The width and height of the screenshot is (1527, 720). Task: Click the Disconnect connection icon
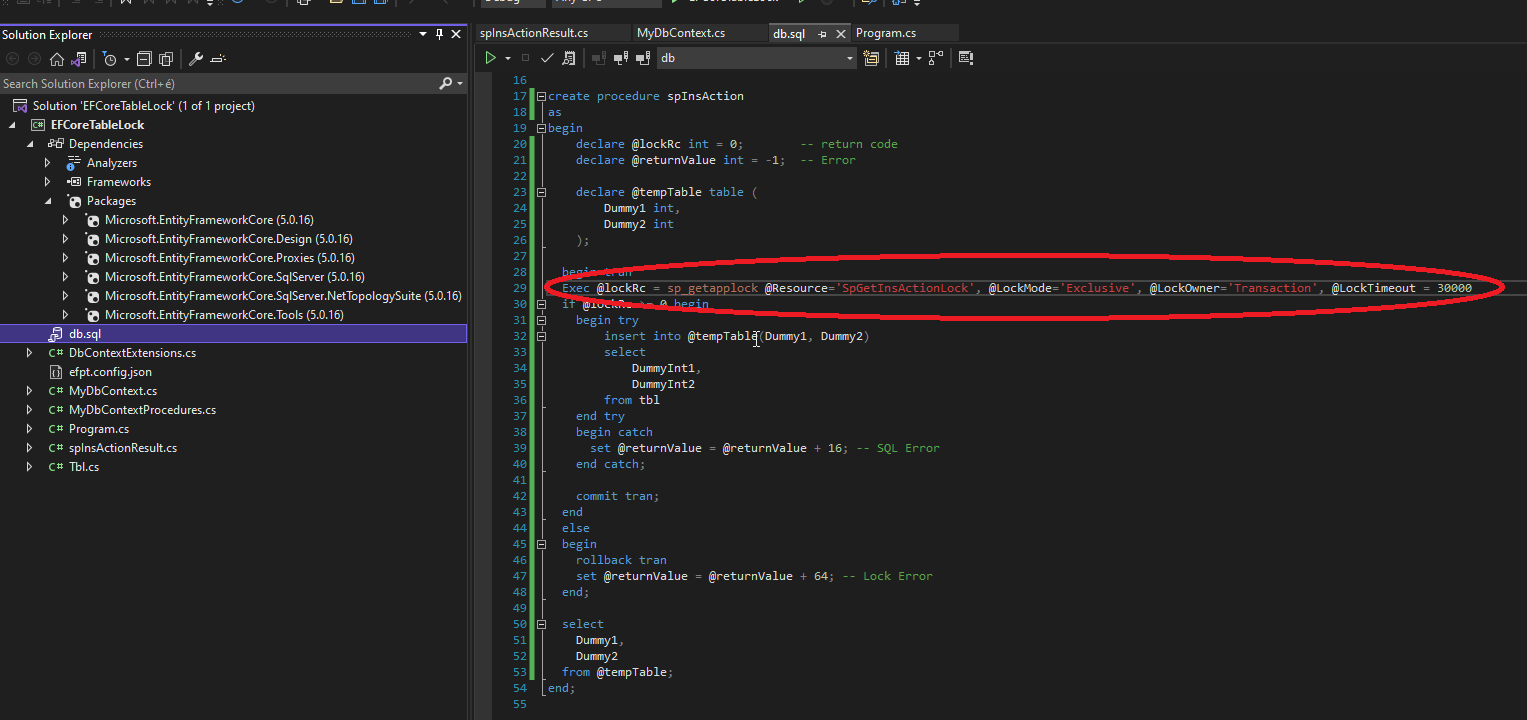coord(620,57)
